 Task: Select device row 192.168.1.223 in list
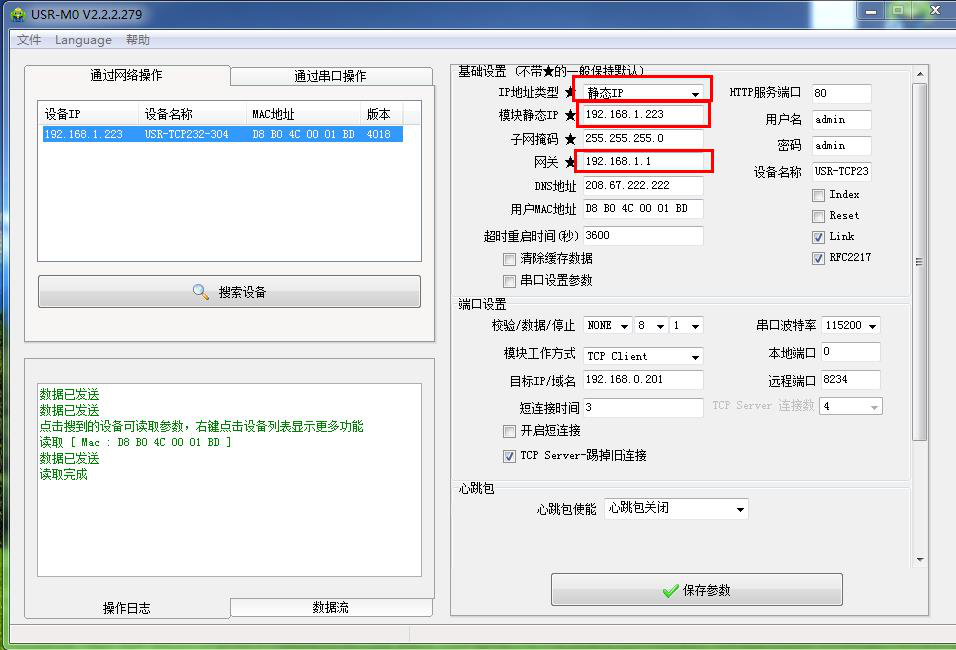click(x=223, y=134)
